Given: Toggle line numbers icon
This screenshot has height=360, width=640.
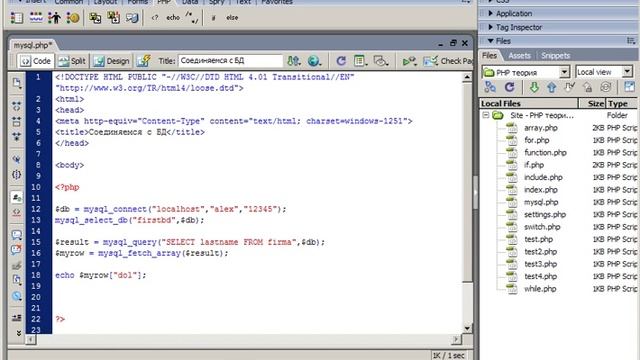Looking at the screenshot, I should (x=17, y=198).
